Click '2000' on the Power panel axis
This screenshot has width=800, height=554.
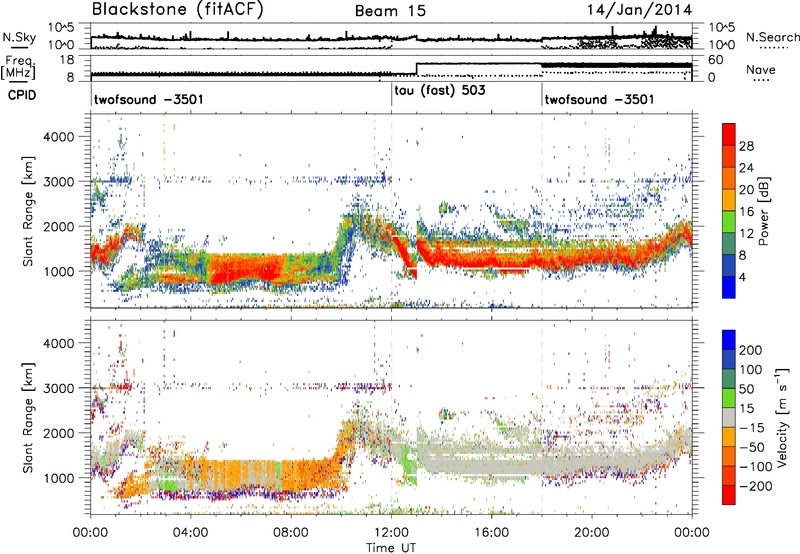coord(59,226)
